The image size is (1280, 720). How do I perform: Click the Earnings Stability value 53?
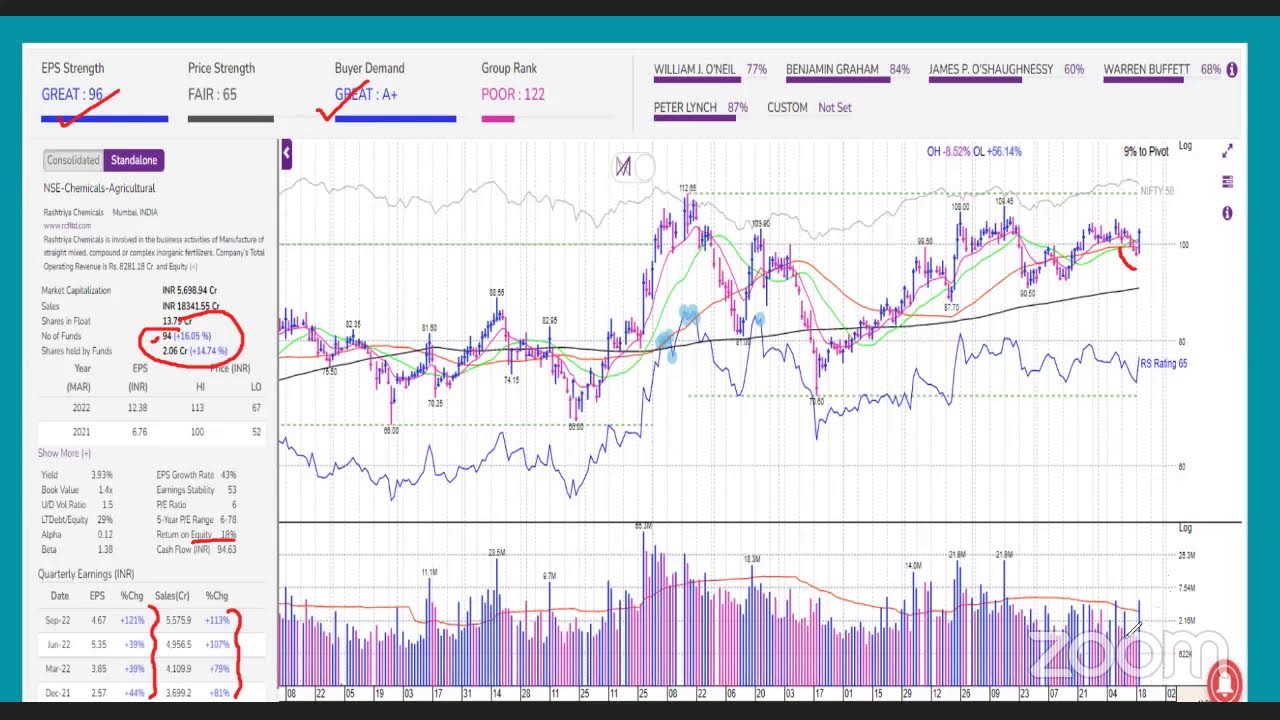(232, 490)
